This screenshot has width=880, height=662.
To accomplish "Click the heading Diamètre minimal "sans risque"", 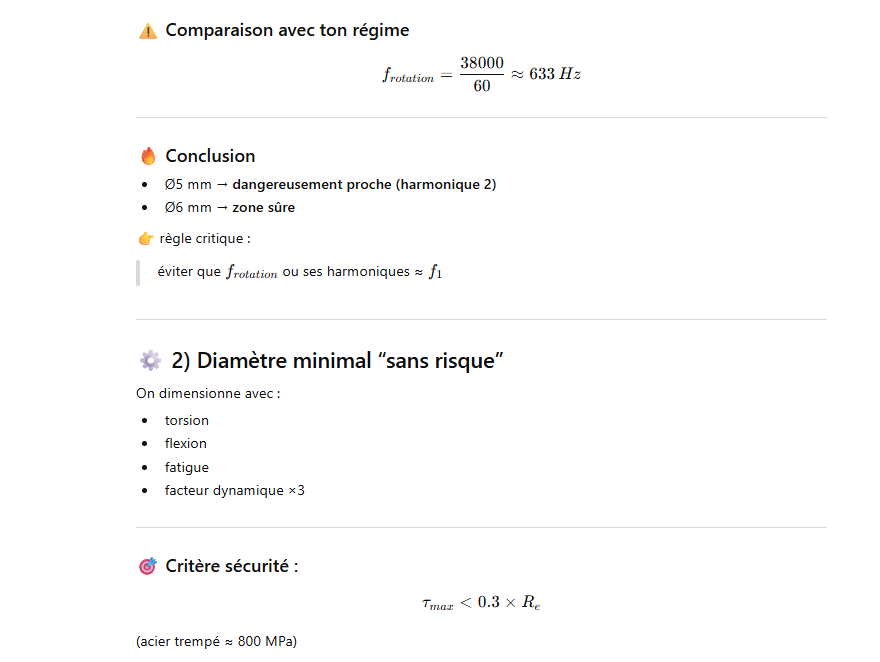I will point(337,361).
